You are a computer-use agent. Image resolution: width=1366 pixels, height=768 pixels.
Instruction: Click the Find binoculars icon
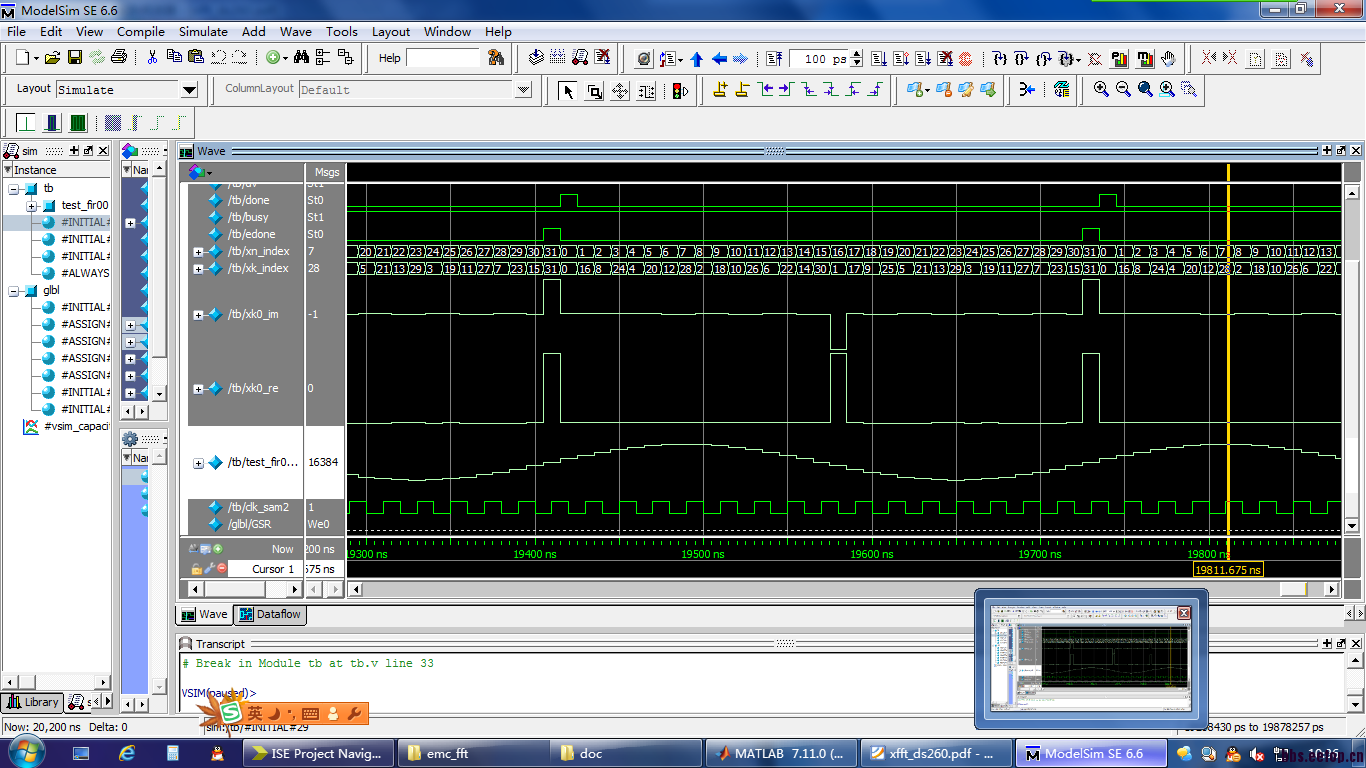tap(301, 58)
